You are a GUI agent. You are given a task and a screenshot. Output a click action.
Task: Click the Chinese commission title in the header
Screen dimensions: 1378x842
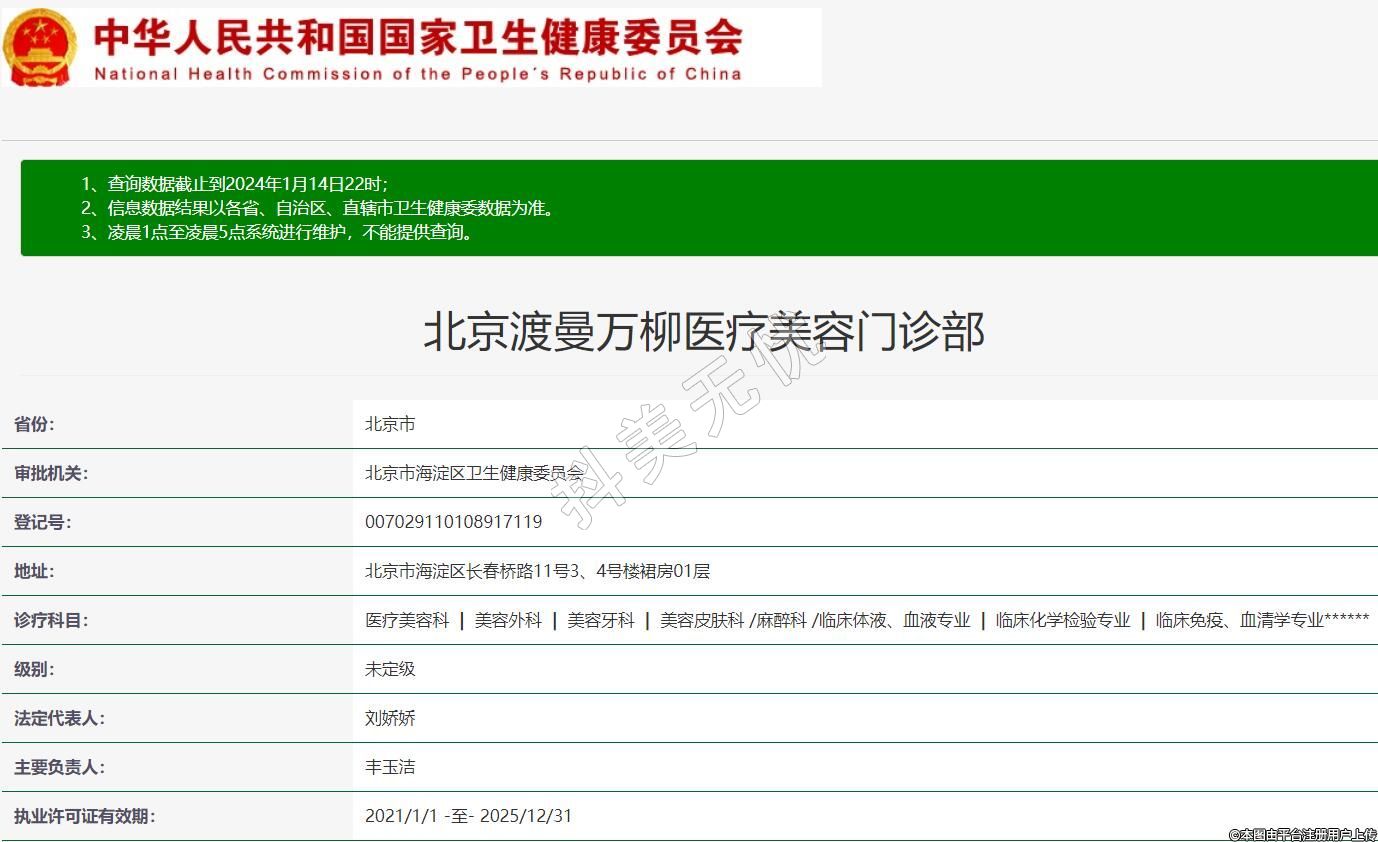(418, 37)
